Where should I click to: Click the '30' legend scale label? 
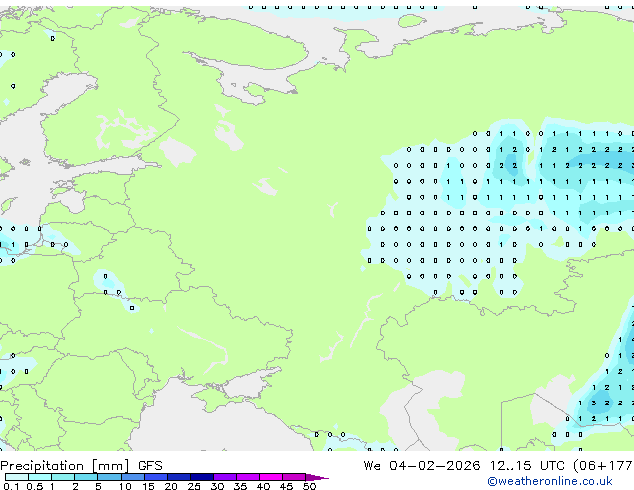click(217, 486)
